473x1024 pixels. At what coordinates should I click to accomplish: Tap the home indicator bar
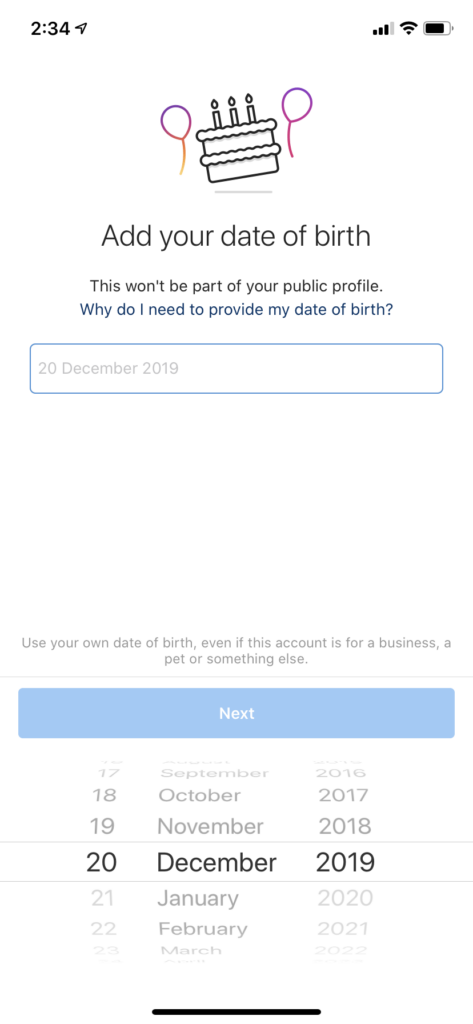[x=236, y=1012]
